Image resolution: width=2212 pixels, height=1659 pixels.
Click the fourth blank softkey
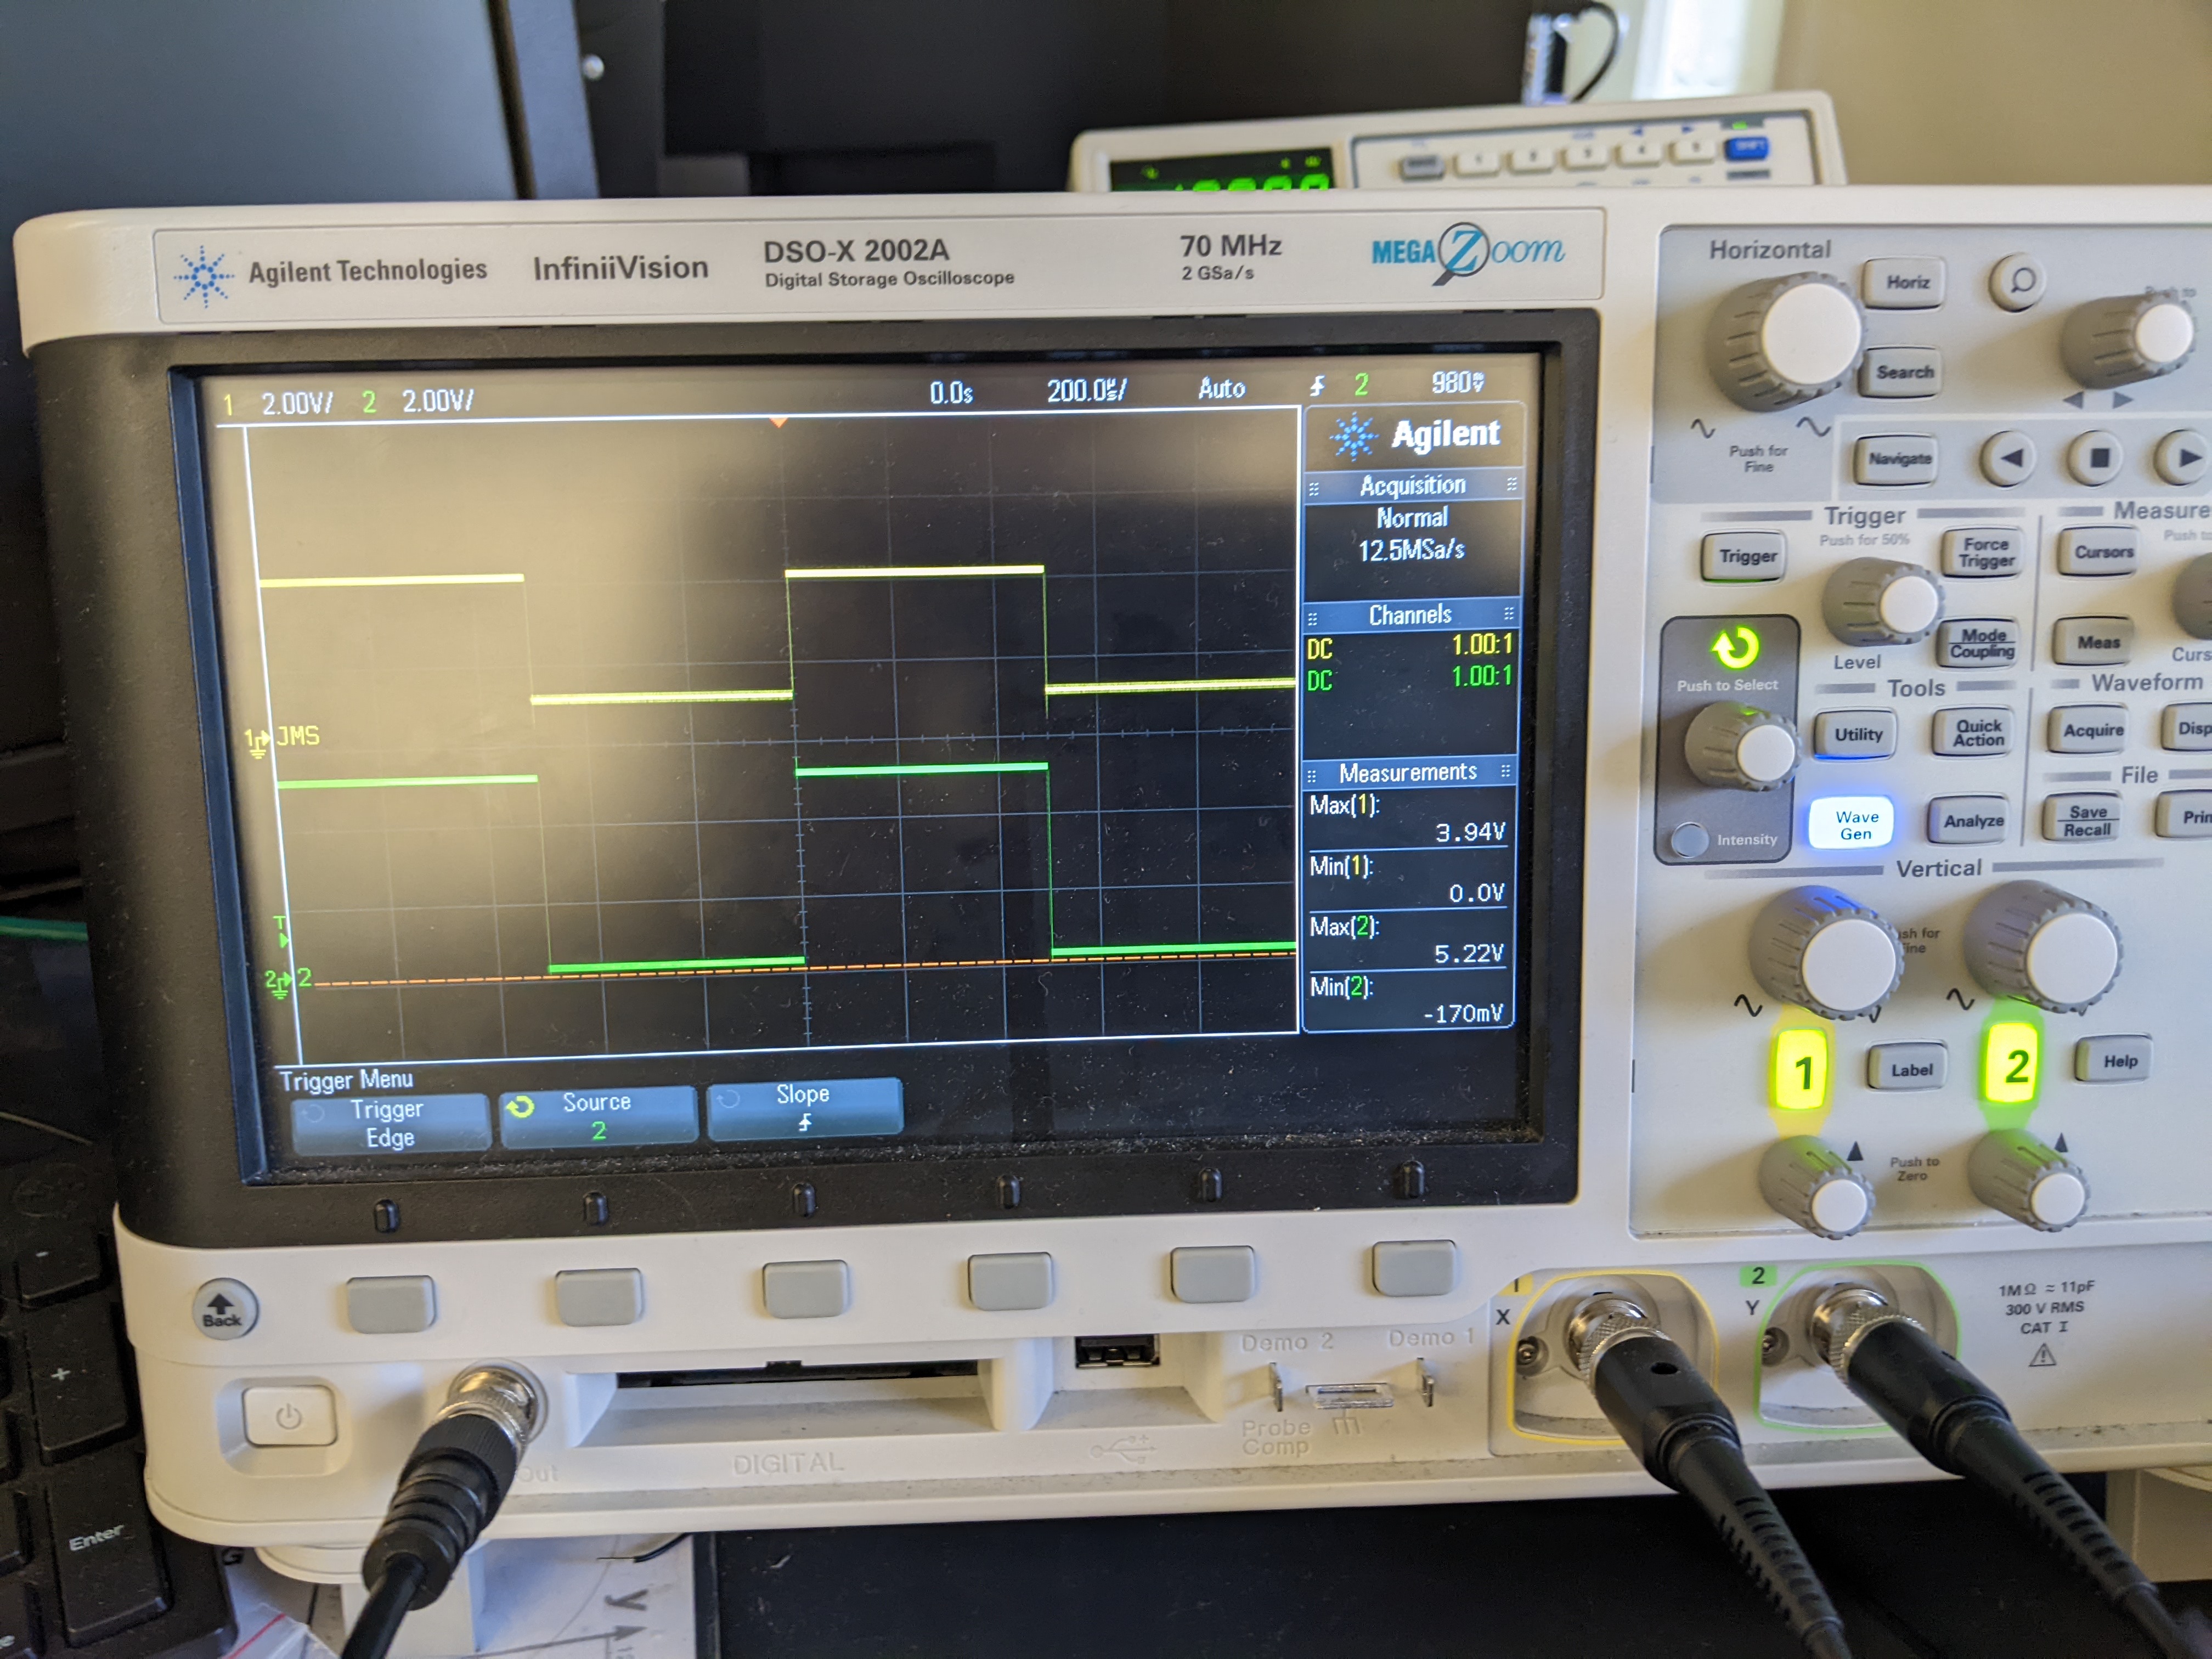(x=1011, y=1281)
